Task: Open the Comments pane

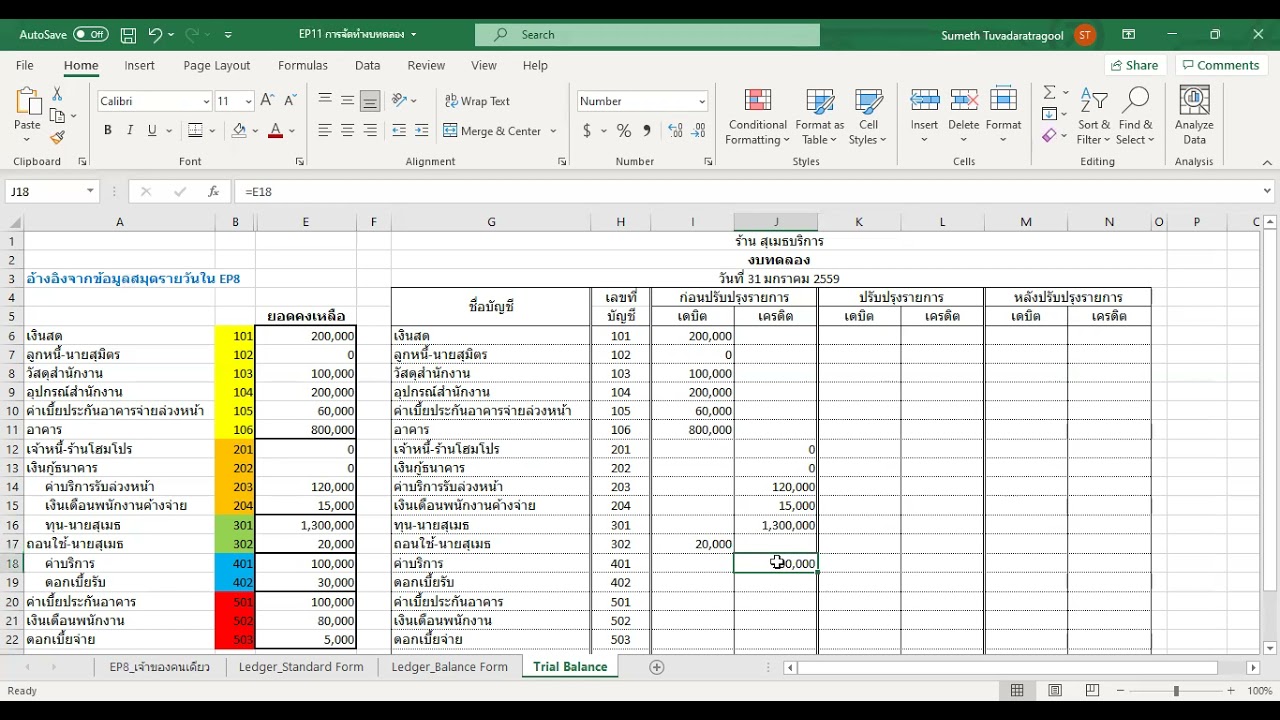Action: [1219, 65]
